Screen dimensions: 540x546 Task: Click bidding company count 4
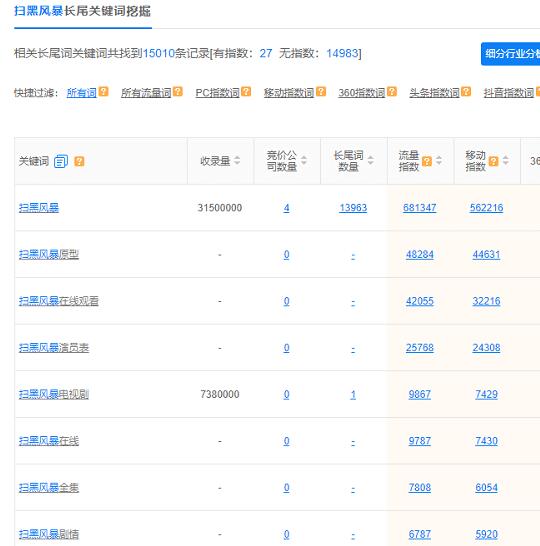[x=286, y=208]
